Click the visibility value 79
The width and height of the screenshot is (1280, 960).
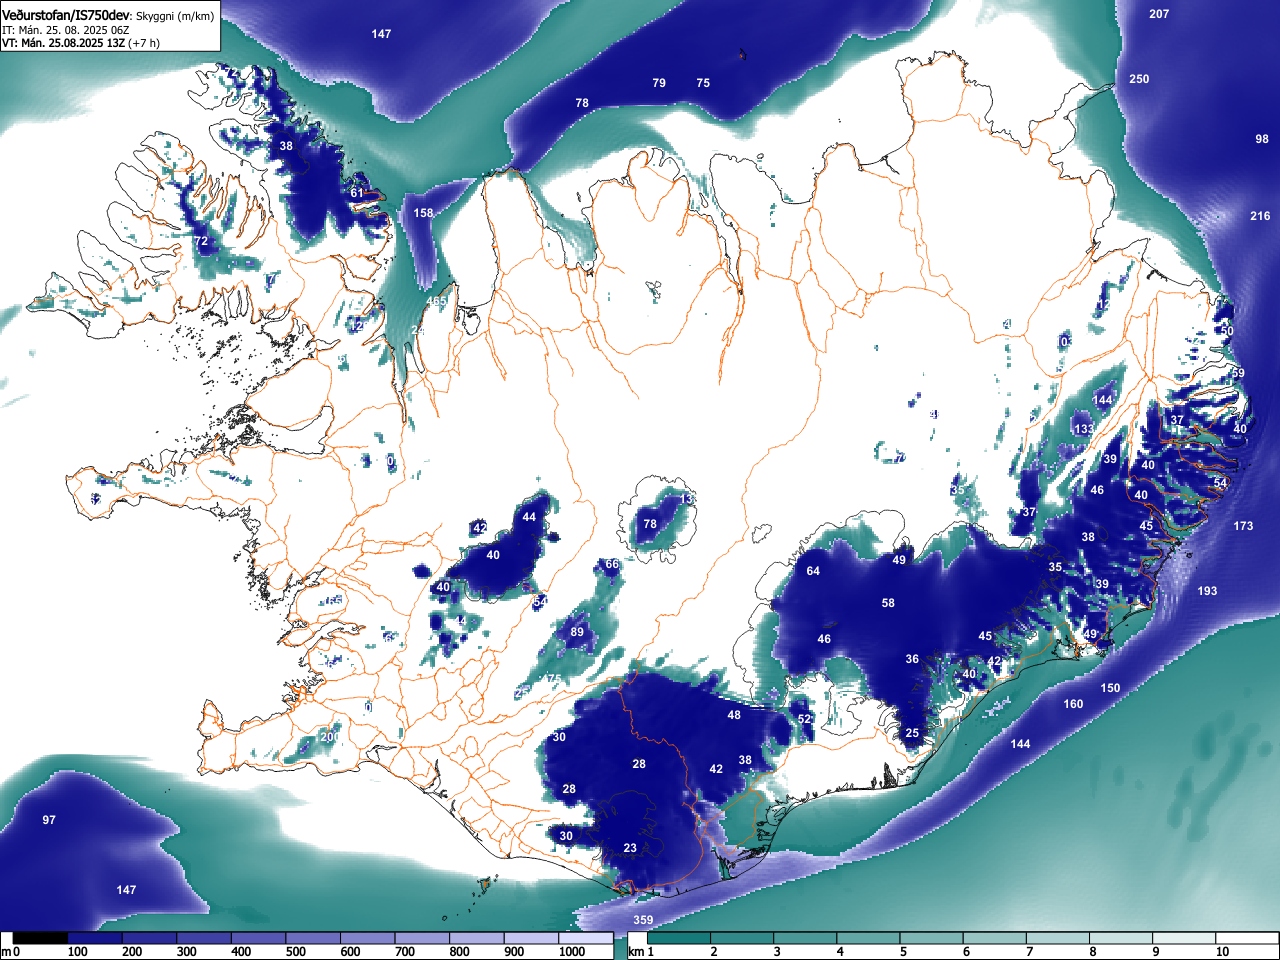tap(659, 83)
